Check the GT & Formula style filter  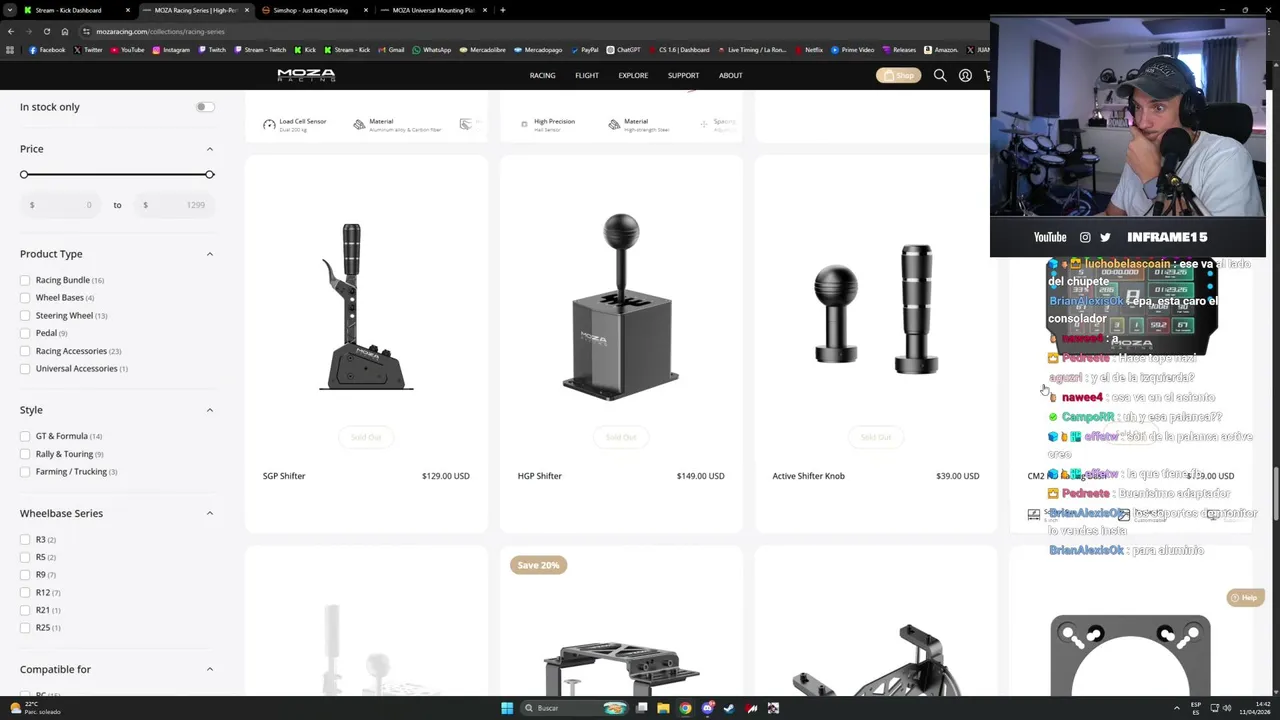coord(25,436)
